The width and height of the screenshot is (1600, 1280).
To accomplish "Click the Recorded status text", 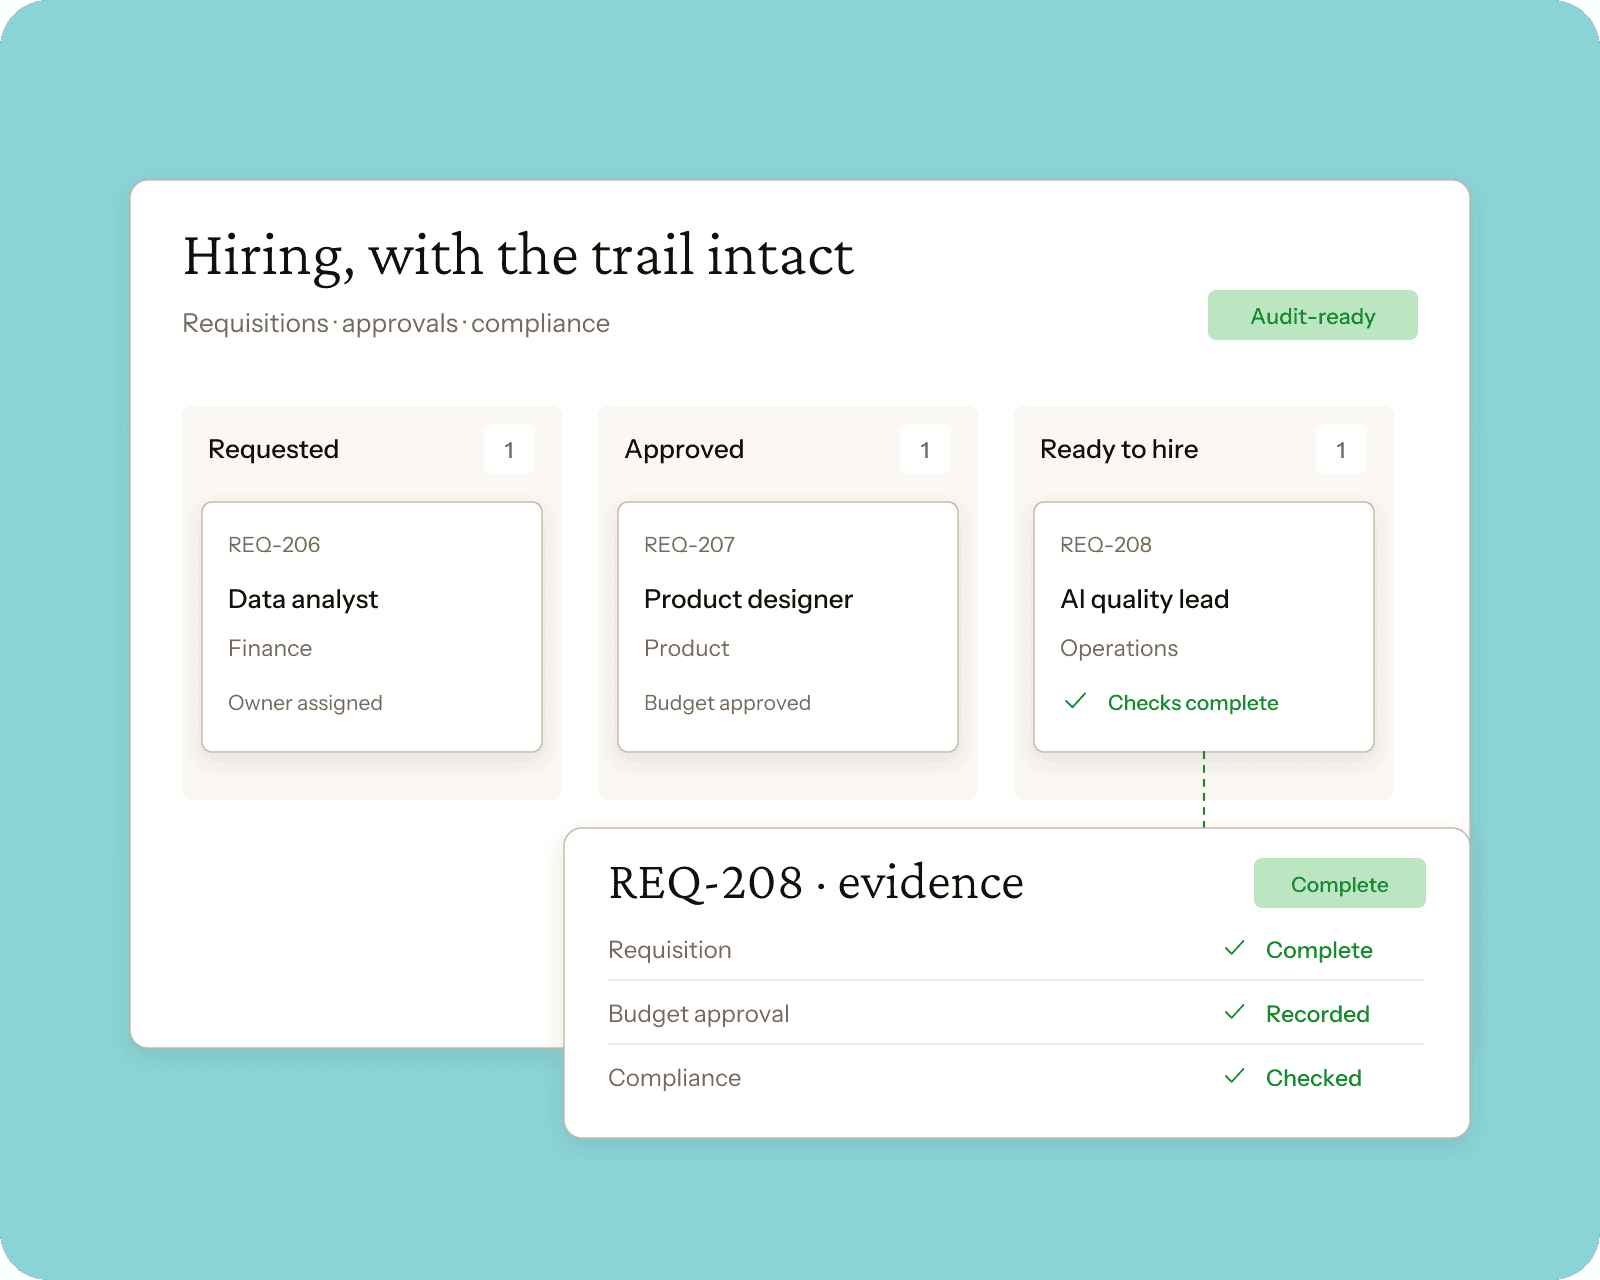I will coord(1318,1013).
